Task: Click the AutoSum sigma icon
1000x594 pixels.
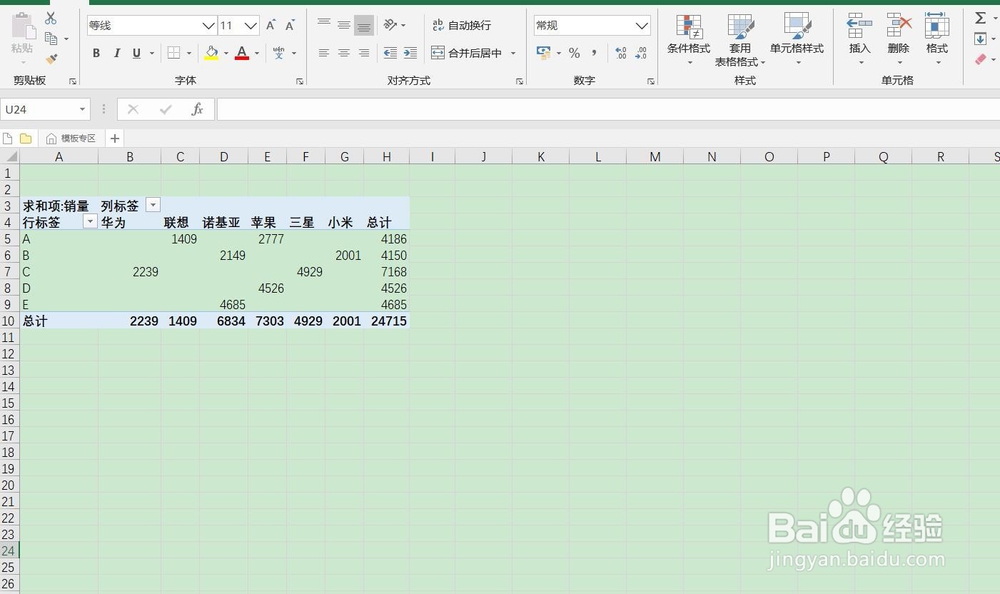Action: pos(980,18)
